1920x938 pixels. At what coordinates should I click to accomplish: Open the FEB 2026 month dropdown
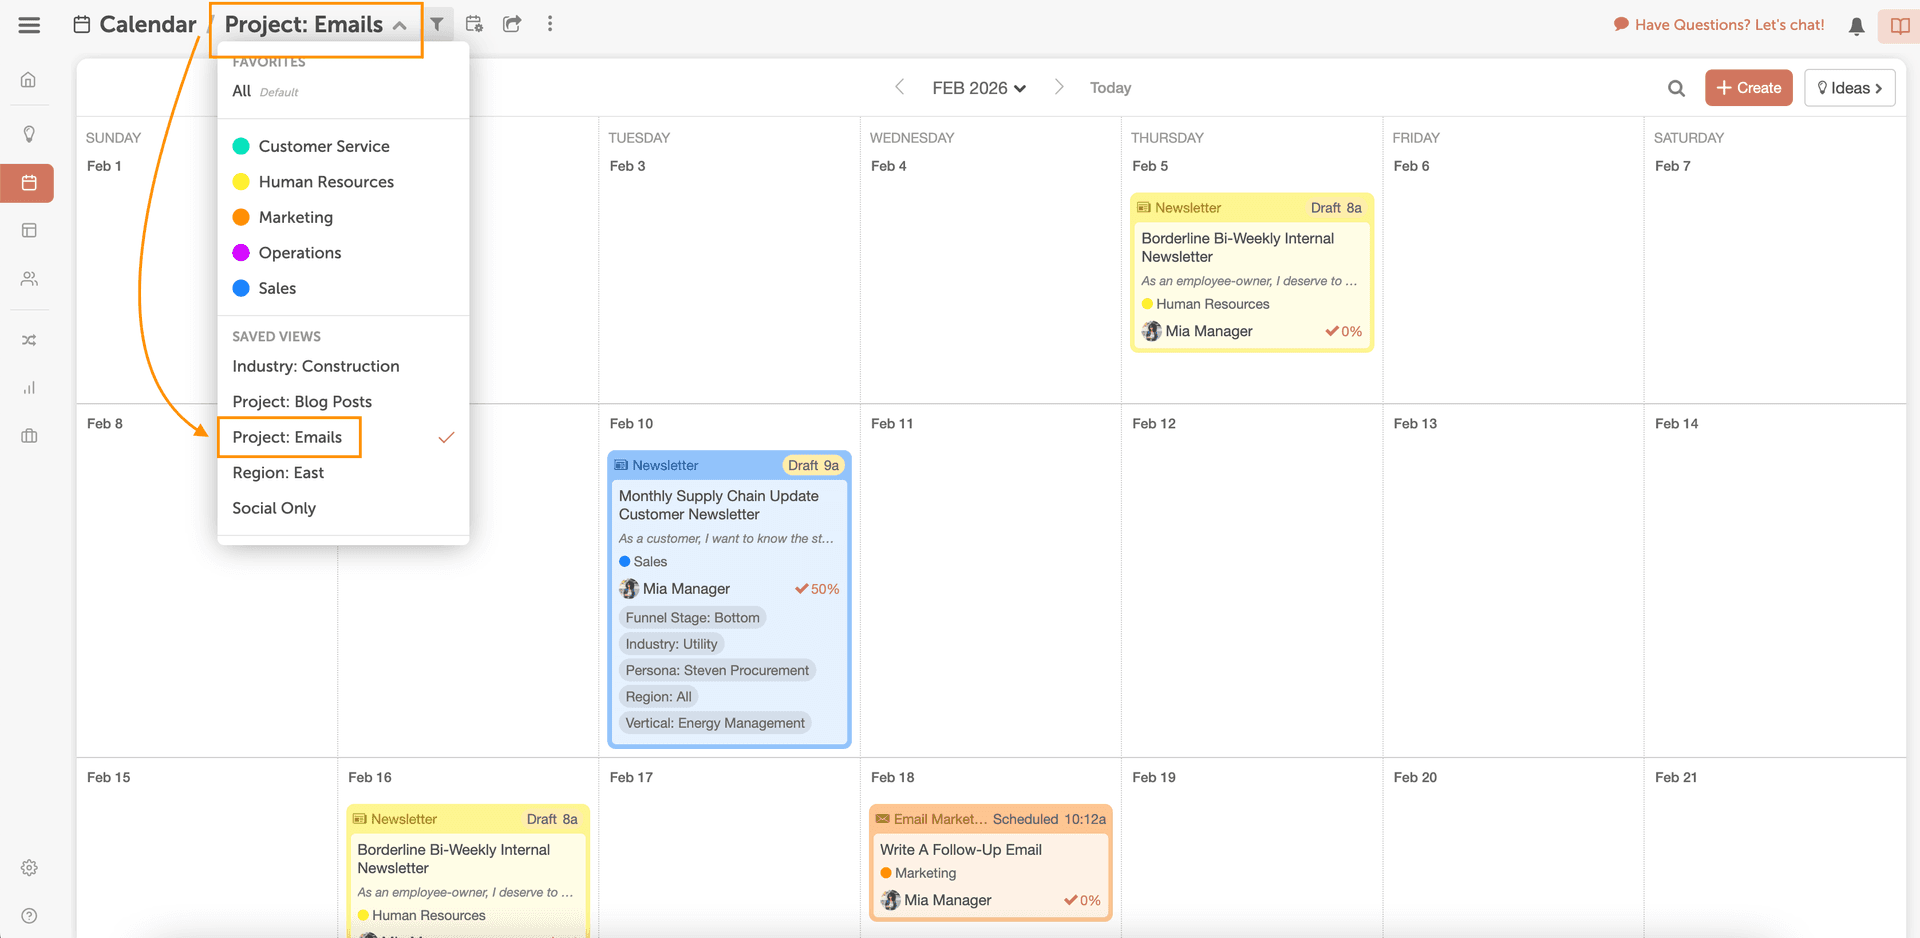979,88
